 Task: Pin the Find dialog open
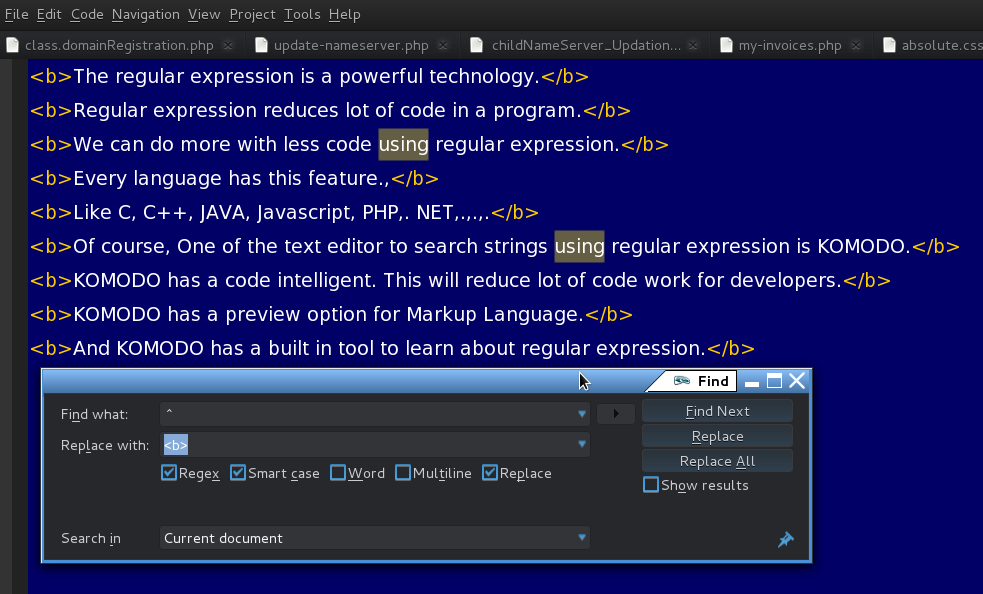[786, 539]
